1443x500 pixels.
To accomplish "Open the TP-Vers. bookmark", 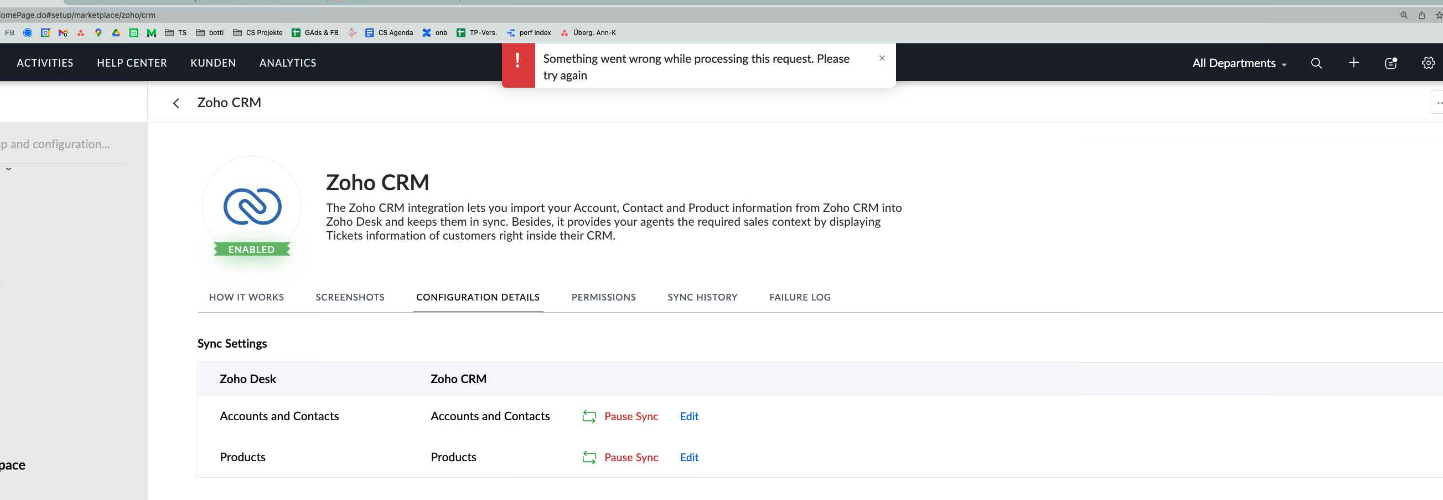I will click(477, 33).
